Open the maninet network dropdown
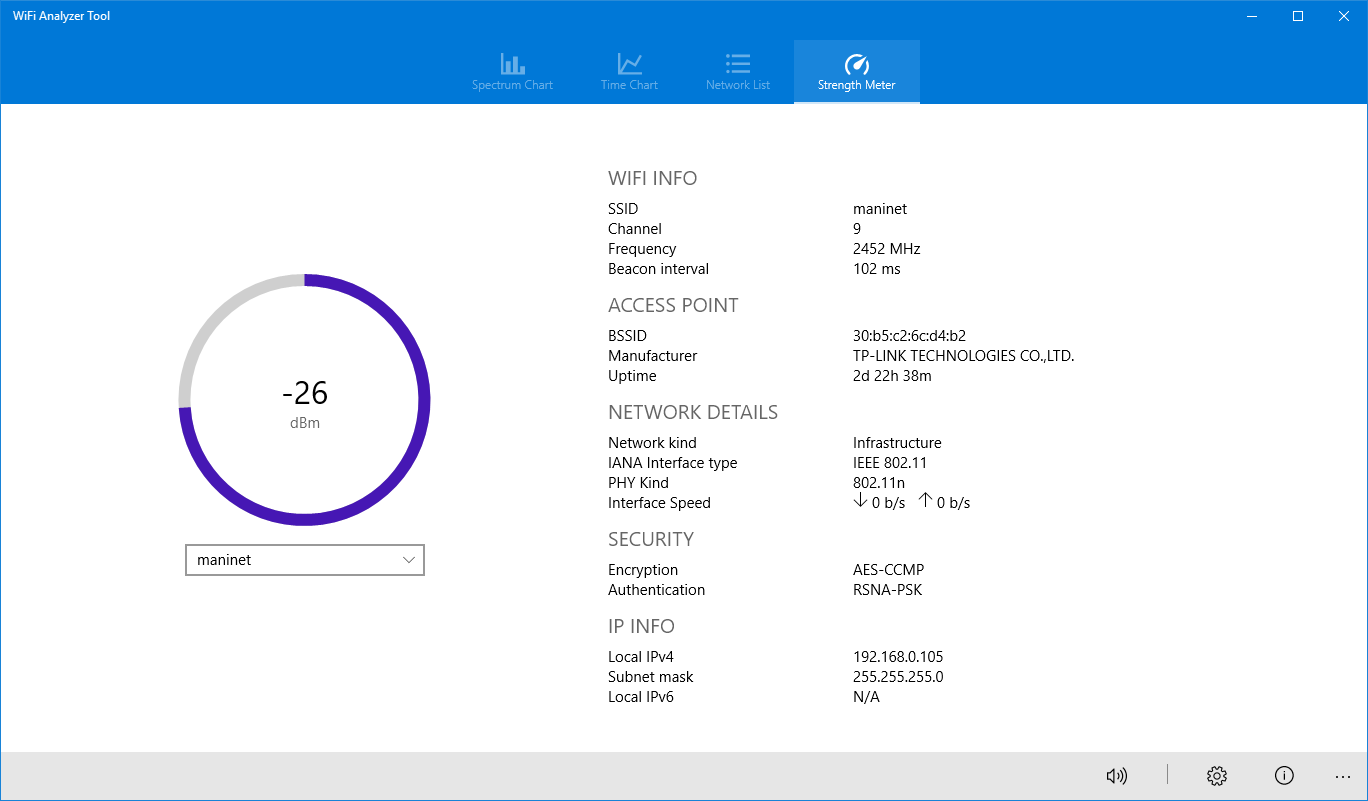The width and height of the screenshot is (1368, 801). click(304, 559)
